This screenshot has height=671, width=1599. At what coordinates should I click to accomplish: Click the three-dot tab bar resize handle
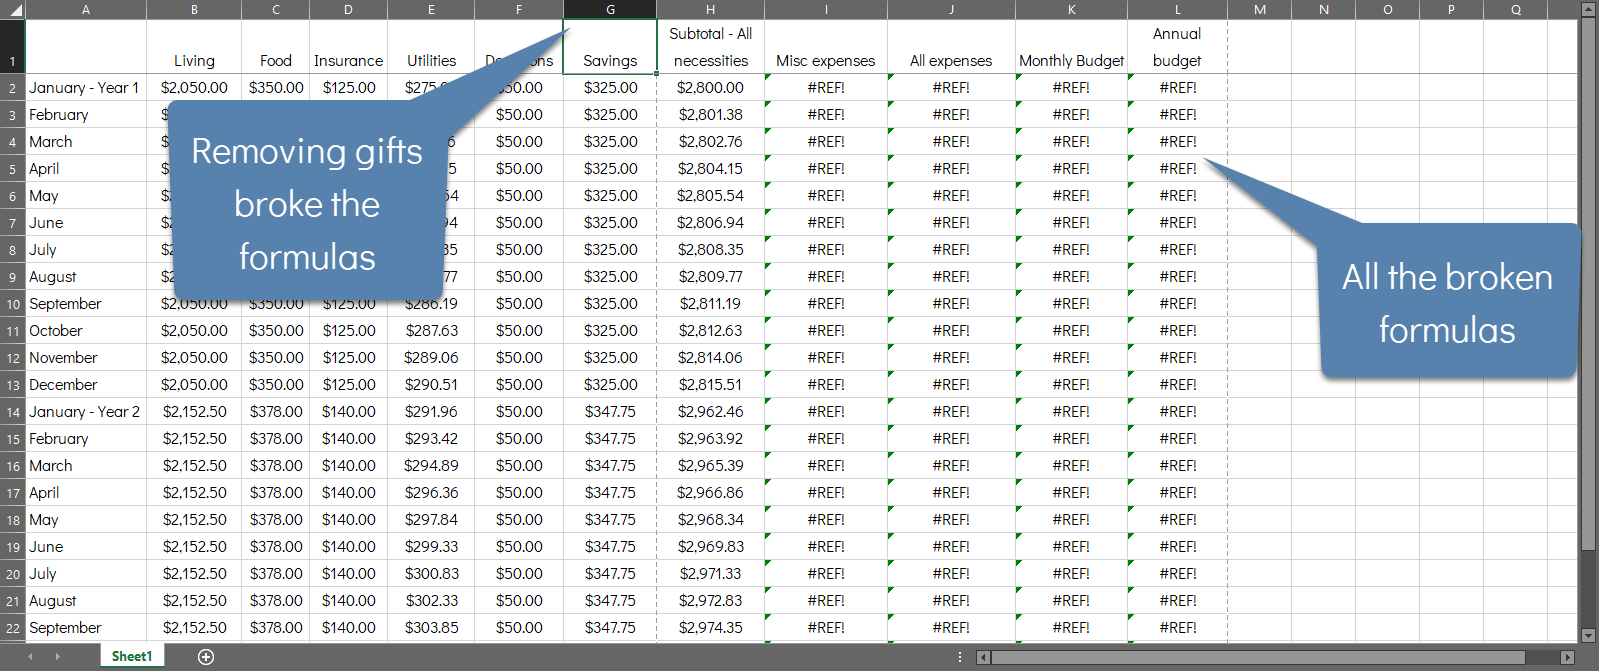(960, 657)
